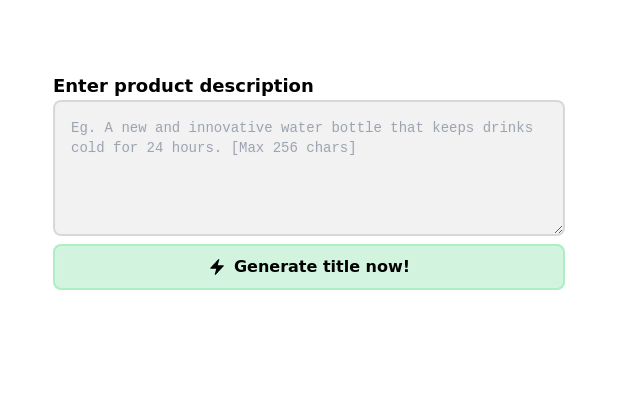Viewport: 634px width, 406px height.
Task: Click the lightning bolt icon
Action: (217, 267)
